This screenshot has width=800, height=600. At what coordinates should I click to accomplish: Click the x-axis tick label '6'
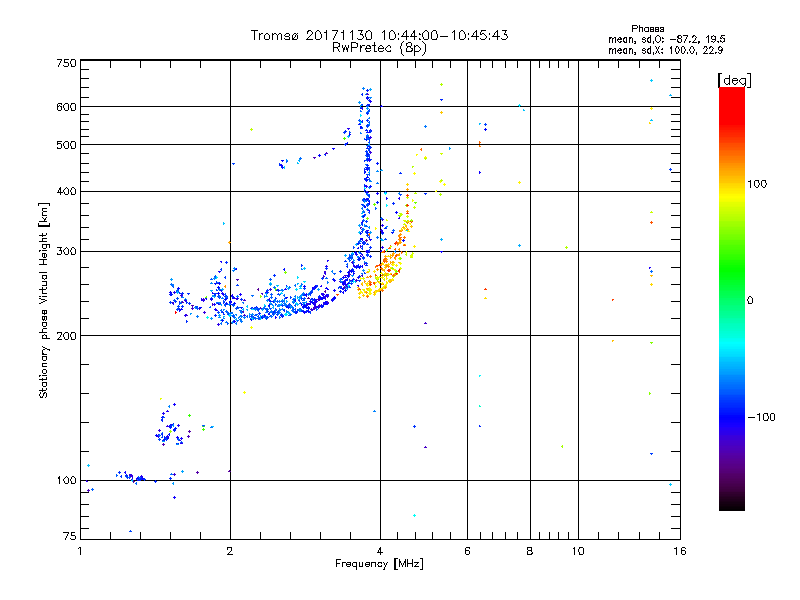click(467, 551)
